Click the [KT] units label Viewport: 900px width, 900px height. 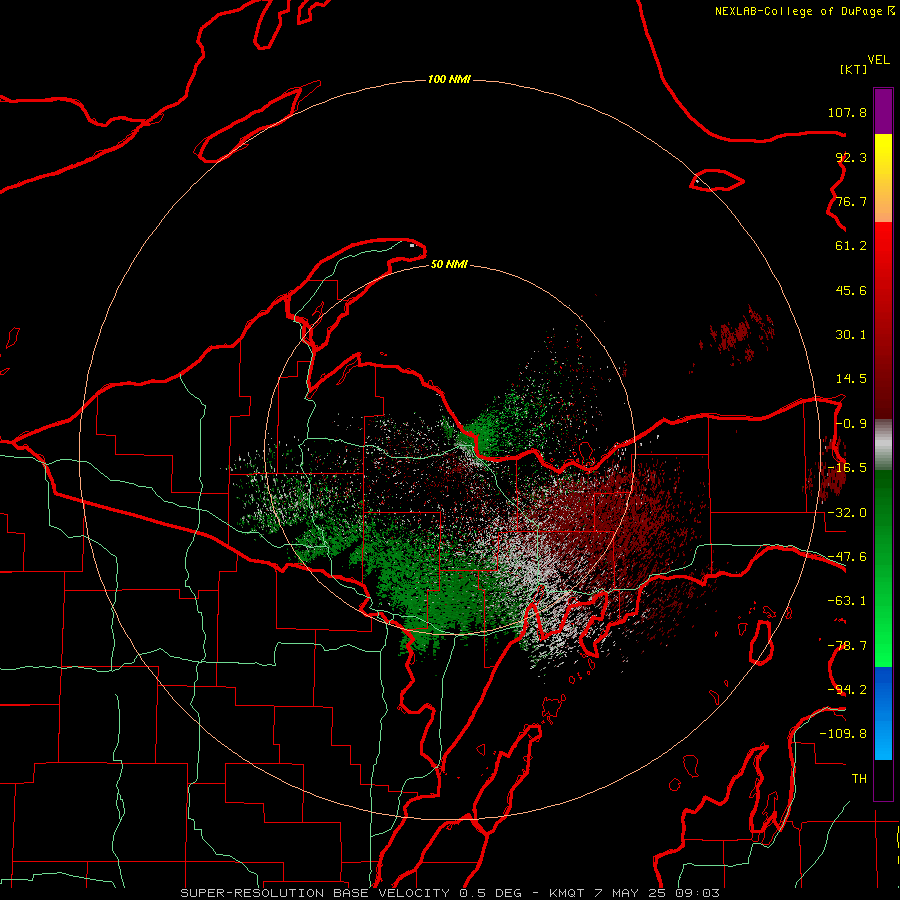coord(853,69)
